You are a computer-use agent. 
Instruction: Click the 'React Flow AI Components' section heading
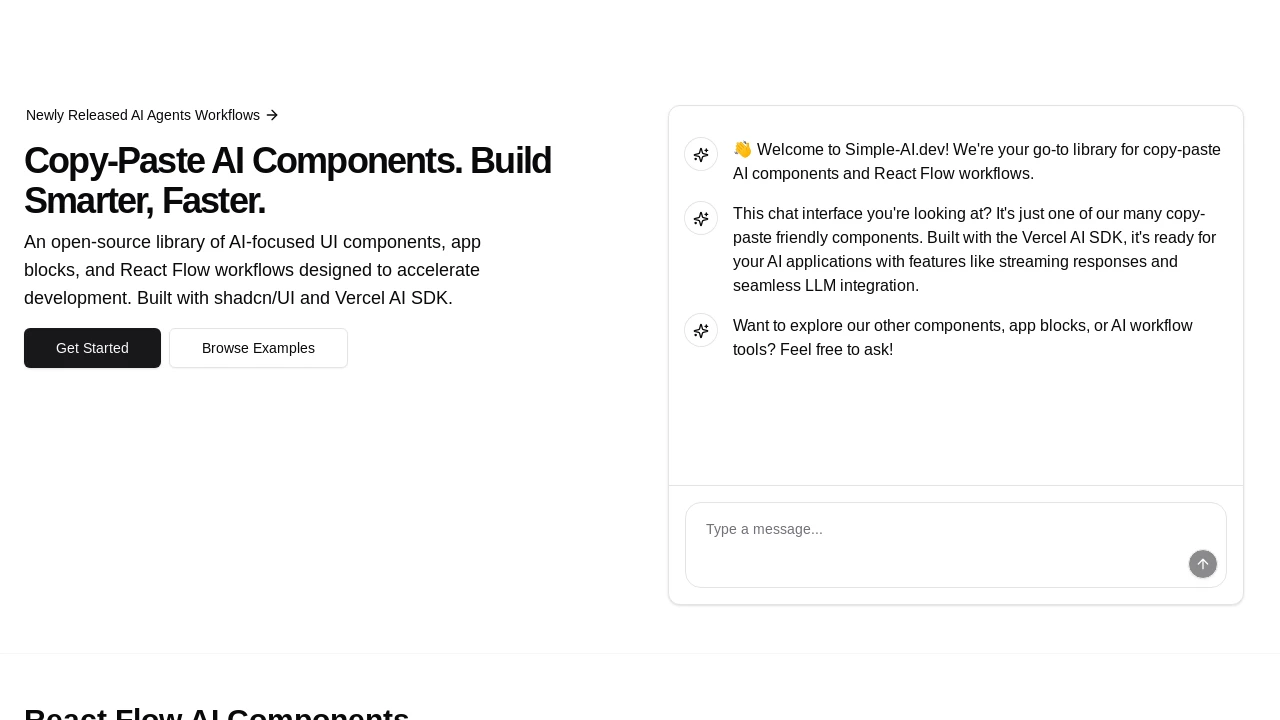(x=217, y=712)
